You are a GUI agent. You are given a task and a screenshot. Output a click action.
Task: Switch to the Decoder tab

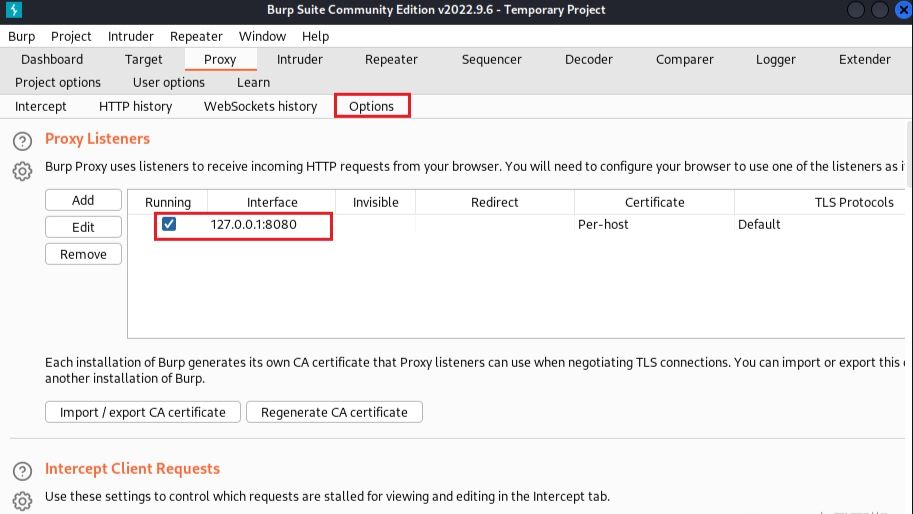click(589, 59)
